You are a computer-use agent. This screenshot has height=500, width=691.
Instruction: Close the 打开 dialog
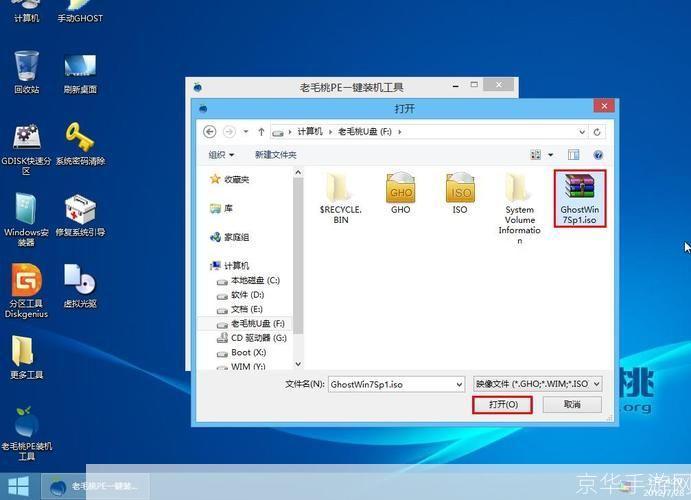pyautogui.click(x=604, y=106)
